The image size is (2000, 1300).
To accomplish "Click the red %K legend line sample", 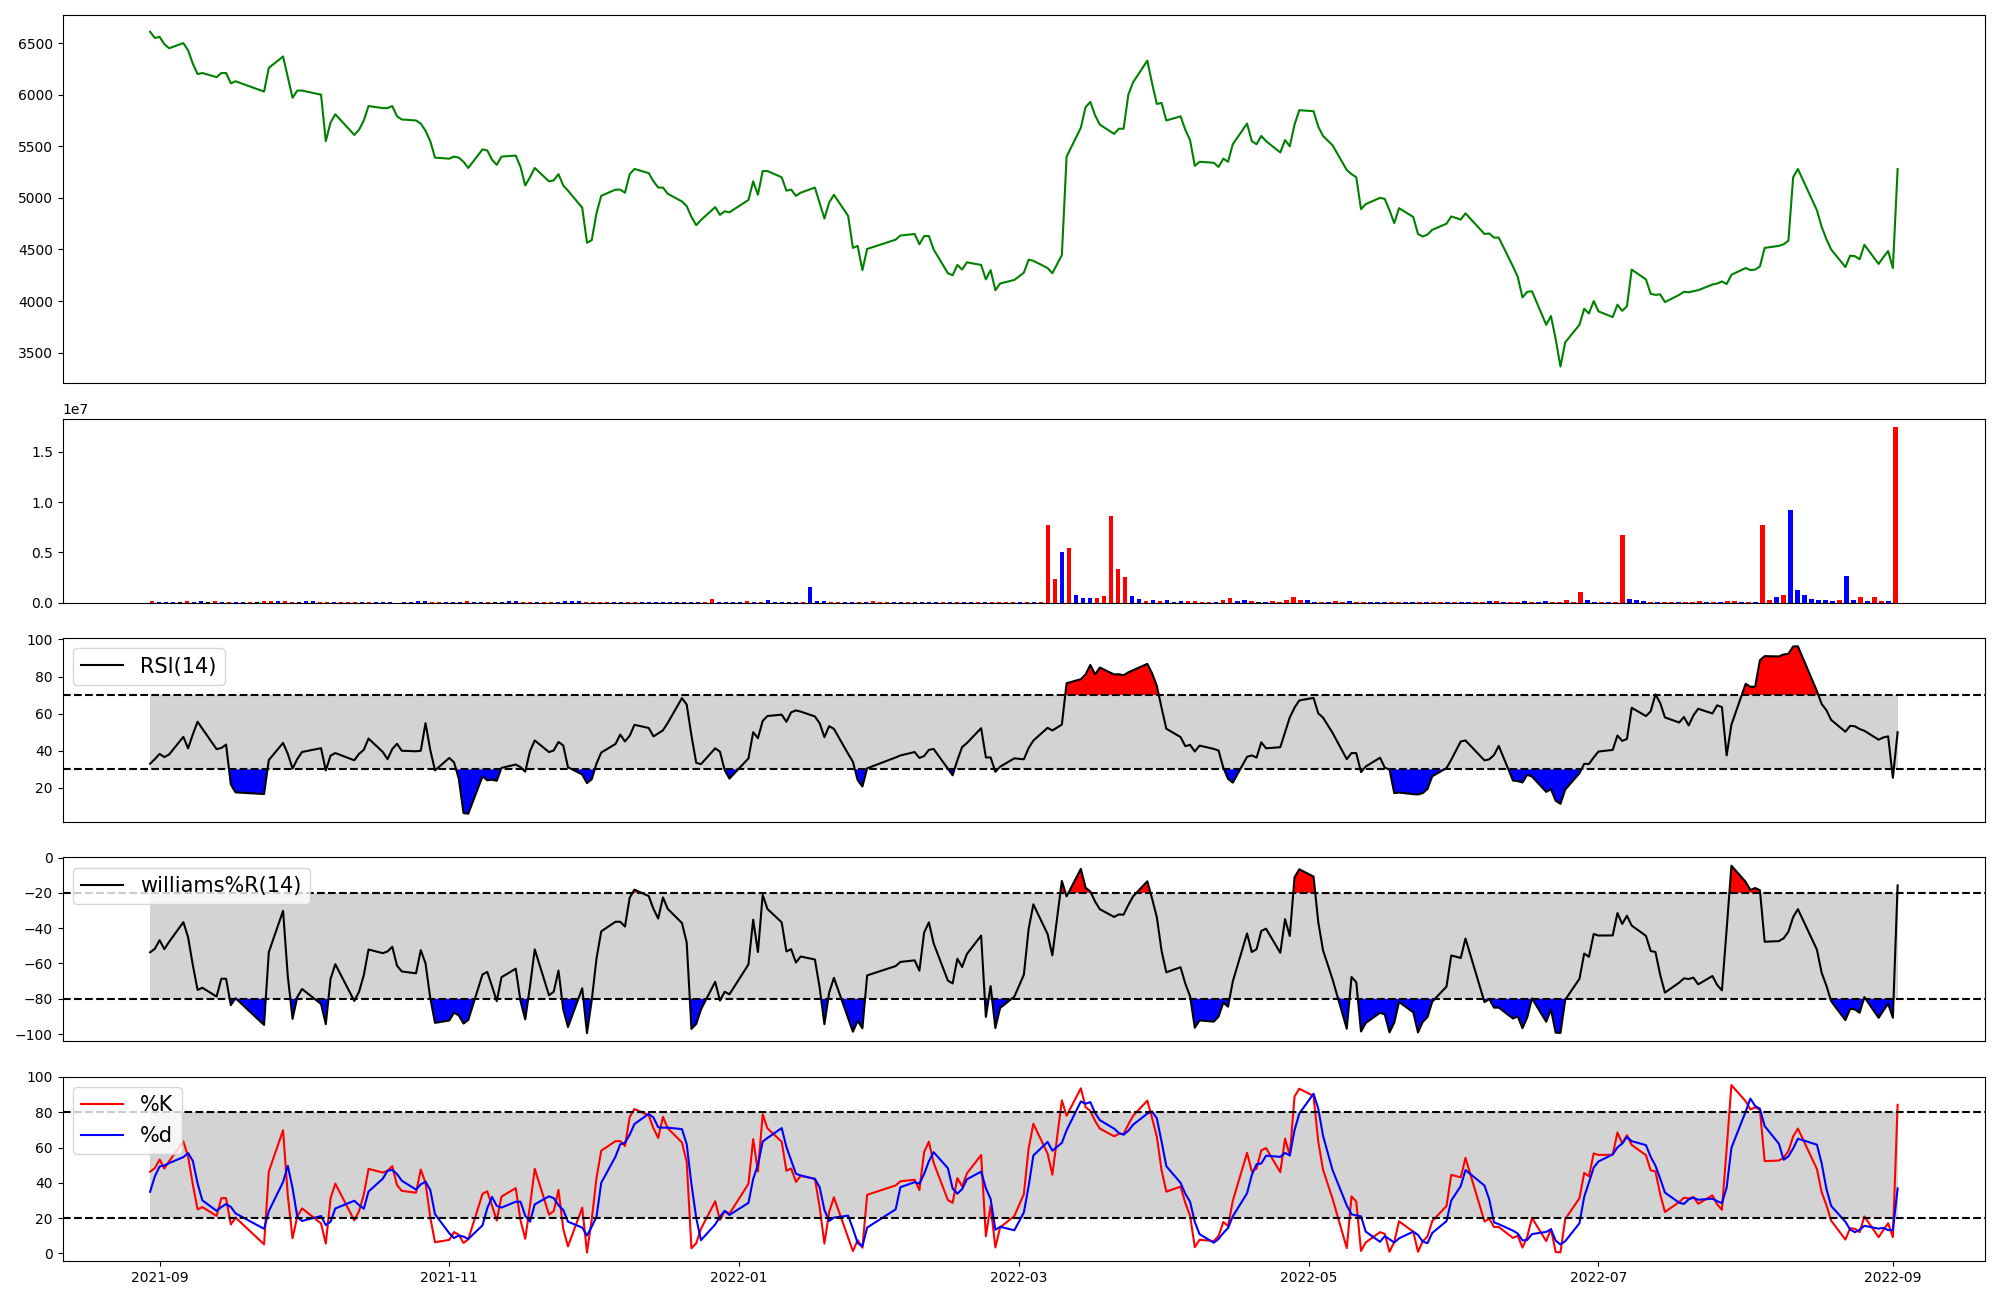I will pyautogui.click(x=102, y=1104).
